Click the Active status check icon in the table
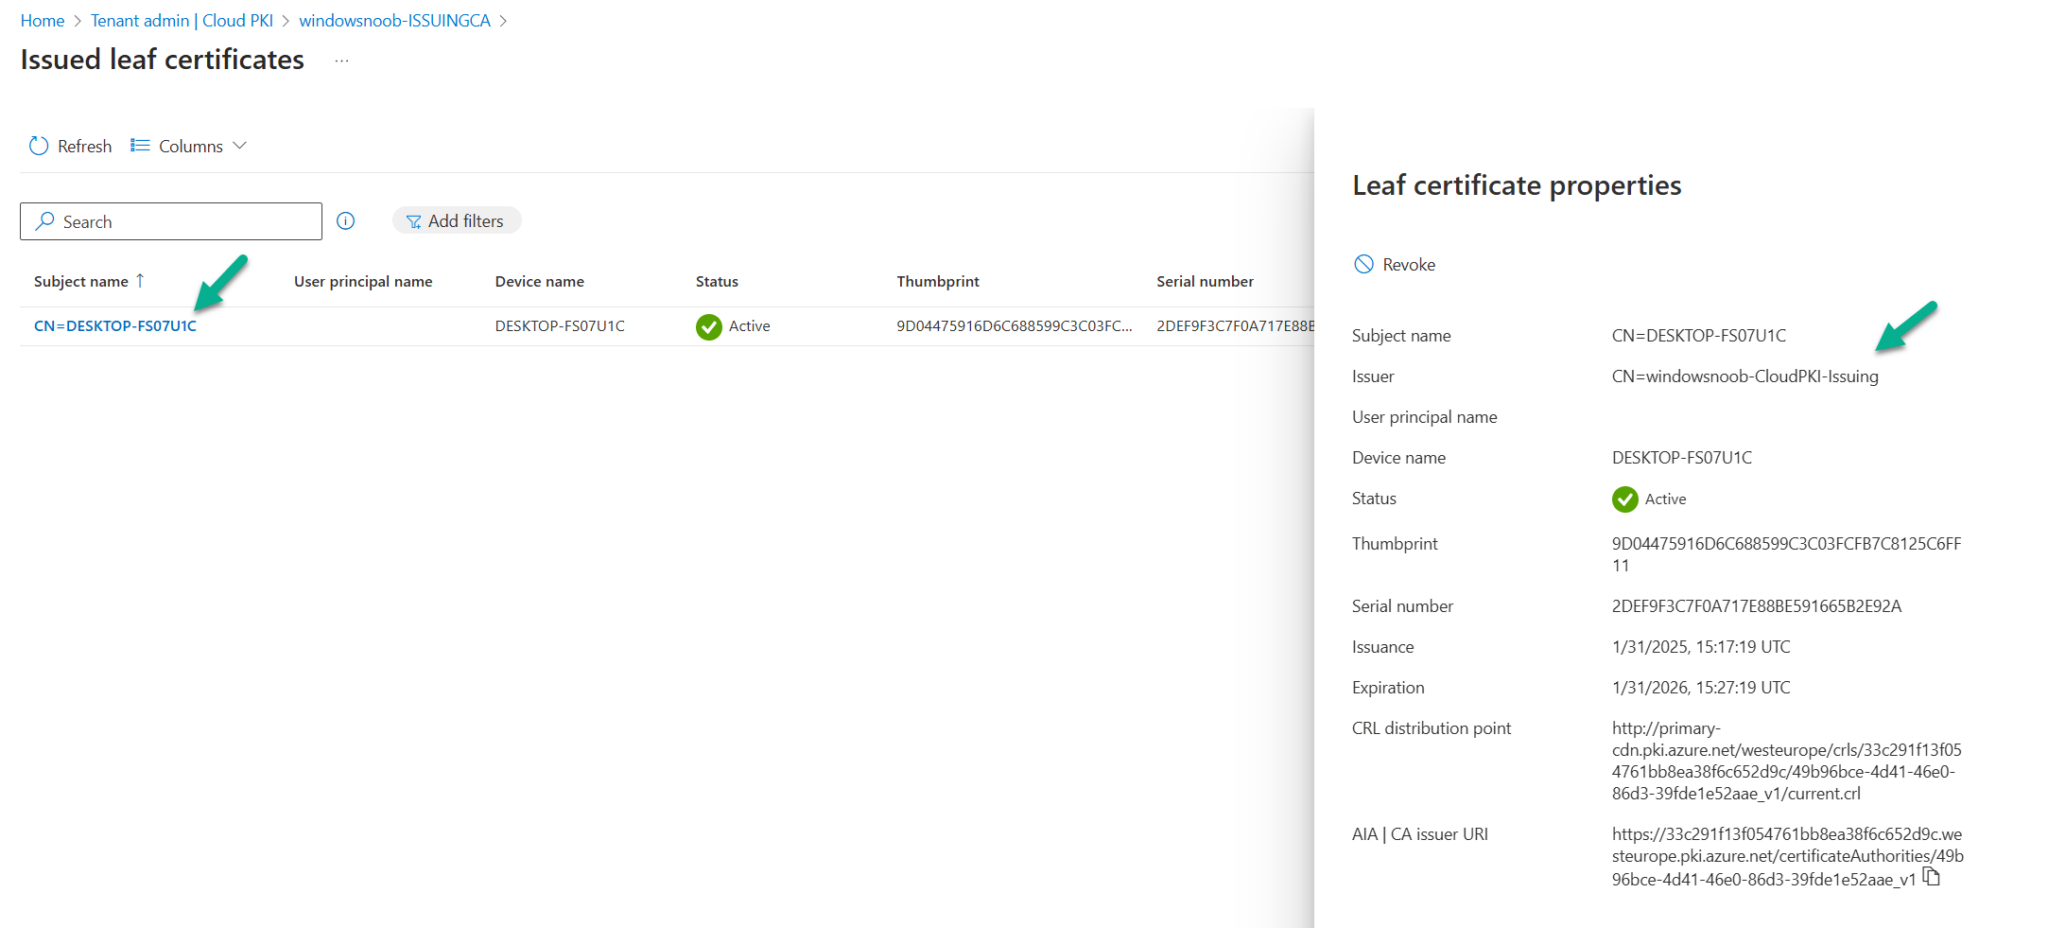This screenshot has width=2048, height=928. click(709, 326)
